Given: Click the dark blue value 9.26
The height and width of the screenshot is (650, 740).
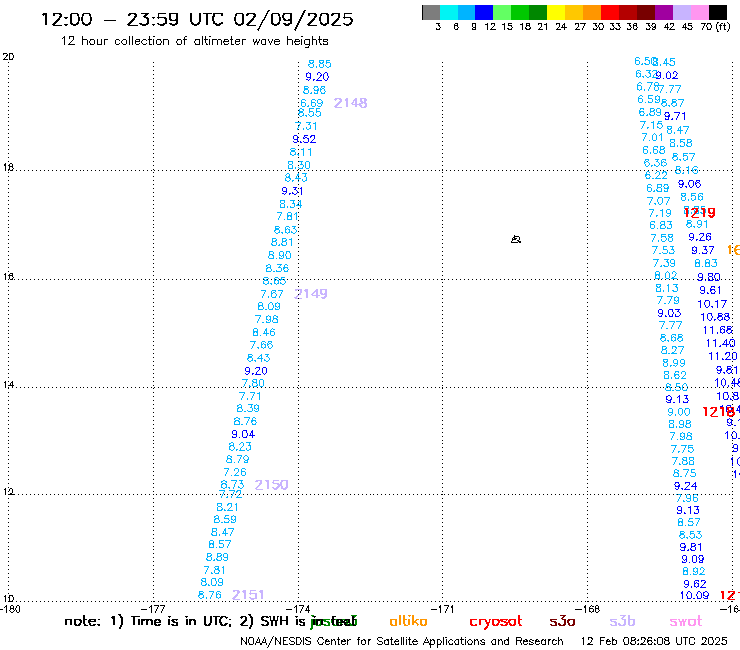Looking at the screenshot, I should [x=700, y=237].
